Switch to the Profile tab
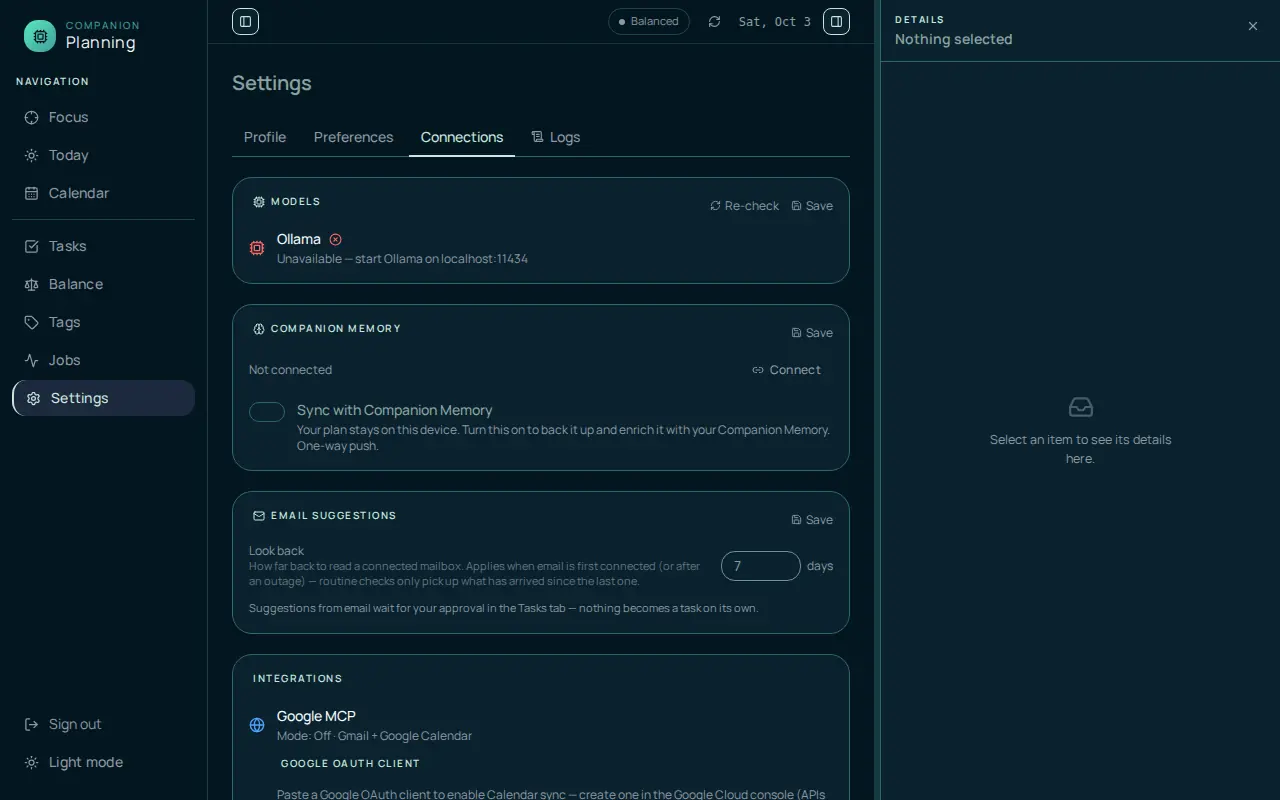This screenshot has width=1280, height=800. pyautogui.click(x=265, y=137)
